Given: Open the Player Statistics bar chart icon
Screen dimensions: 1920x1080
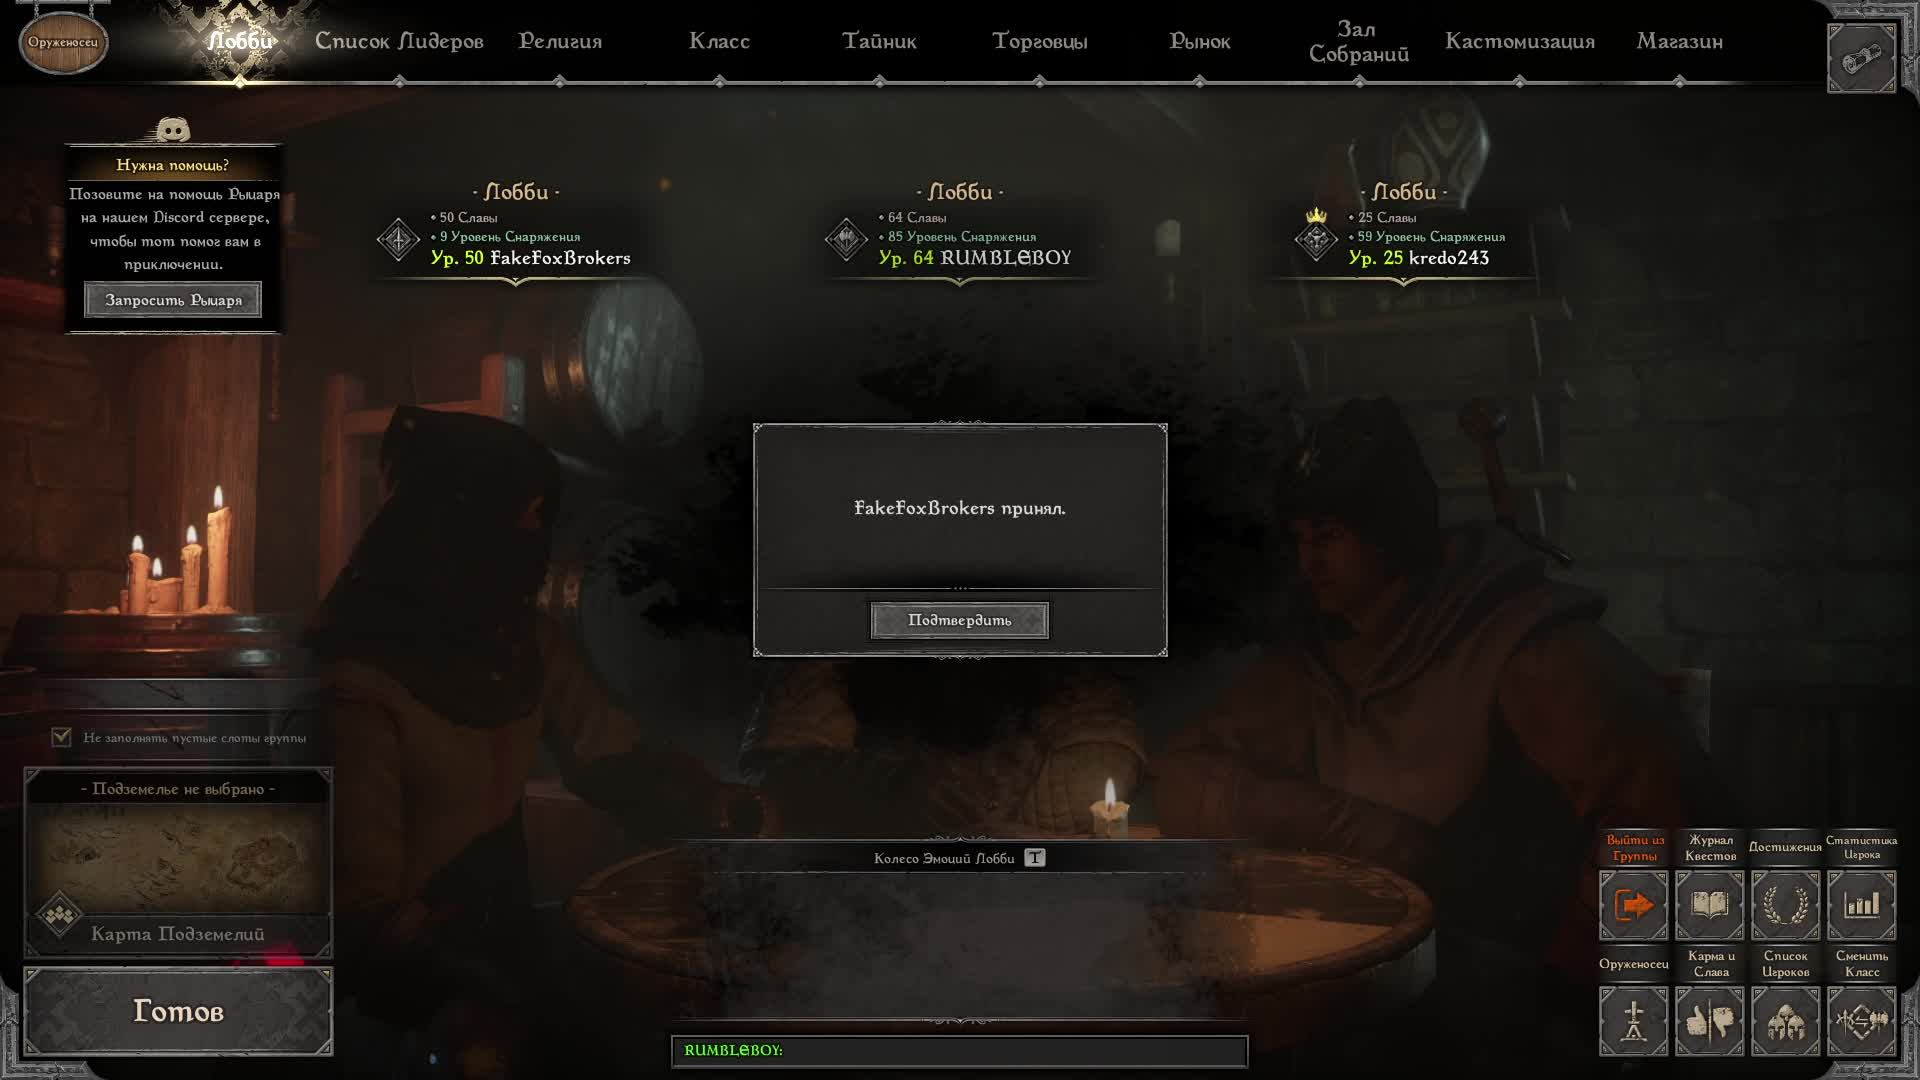Looking at the screenshot, I should tap(1862, 906).
